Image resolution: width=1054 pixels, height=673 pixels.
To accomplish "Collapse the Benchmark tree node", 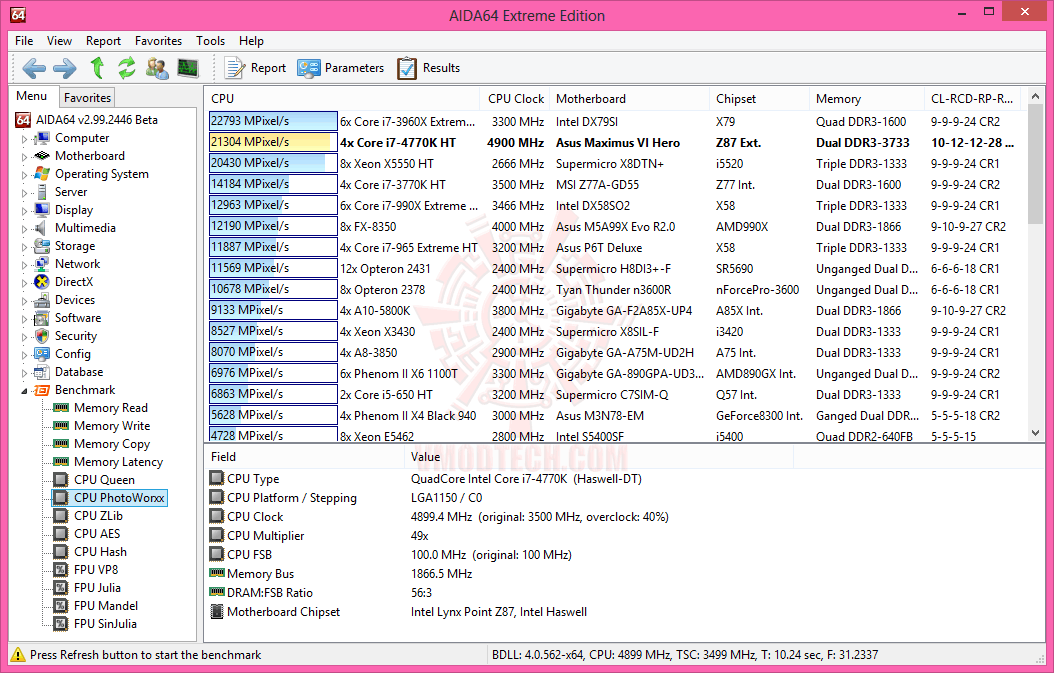I will 25,391.
